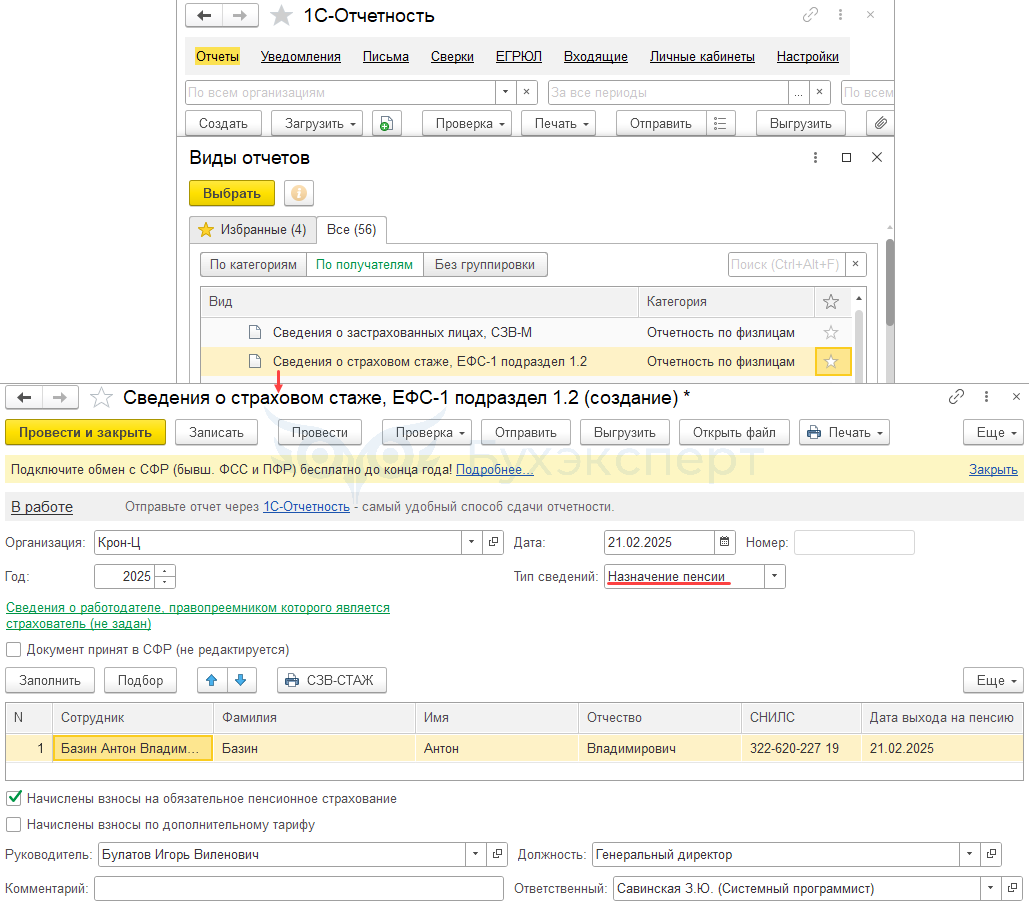Click list icon beside Отправить button
This screenshot has width=1029, height=910.
click(x=721, y=123)
